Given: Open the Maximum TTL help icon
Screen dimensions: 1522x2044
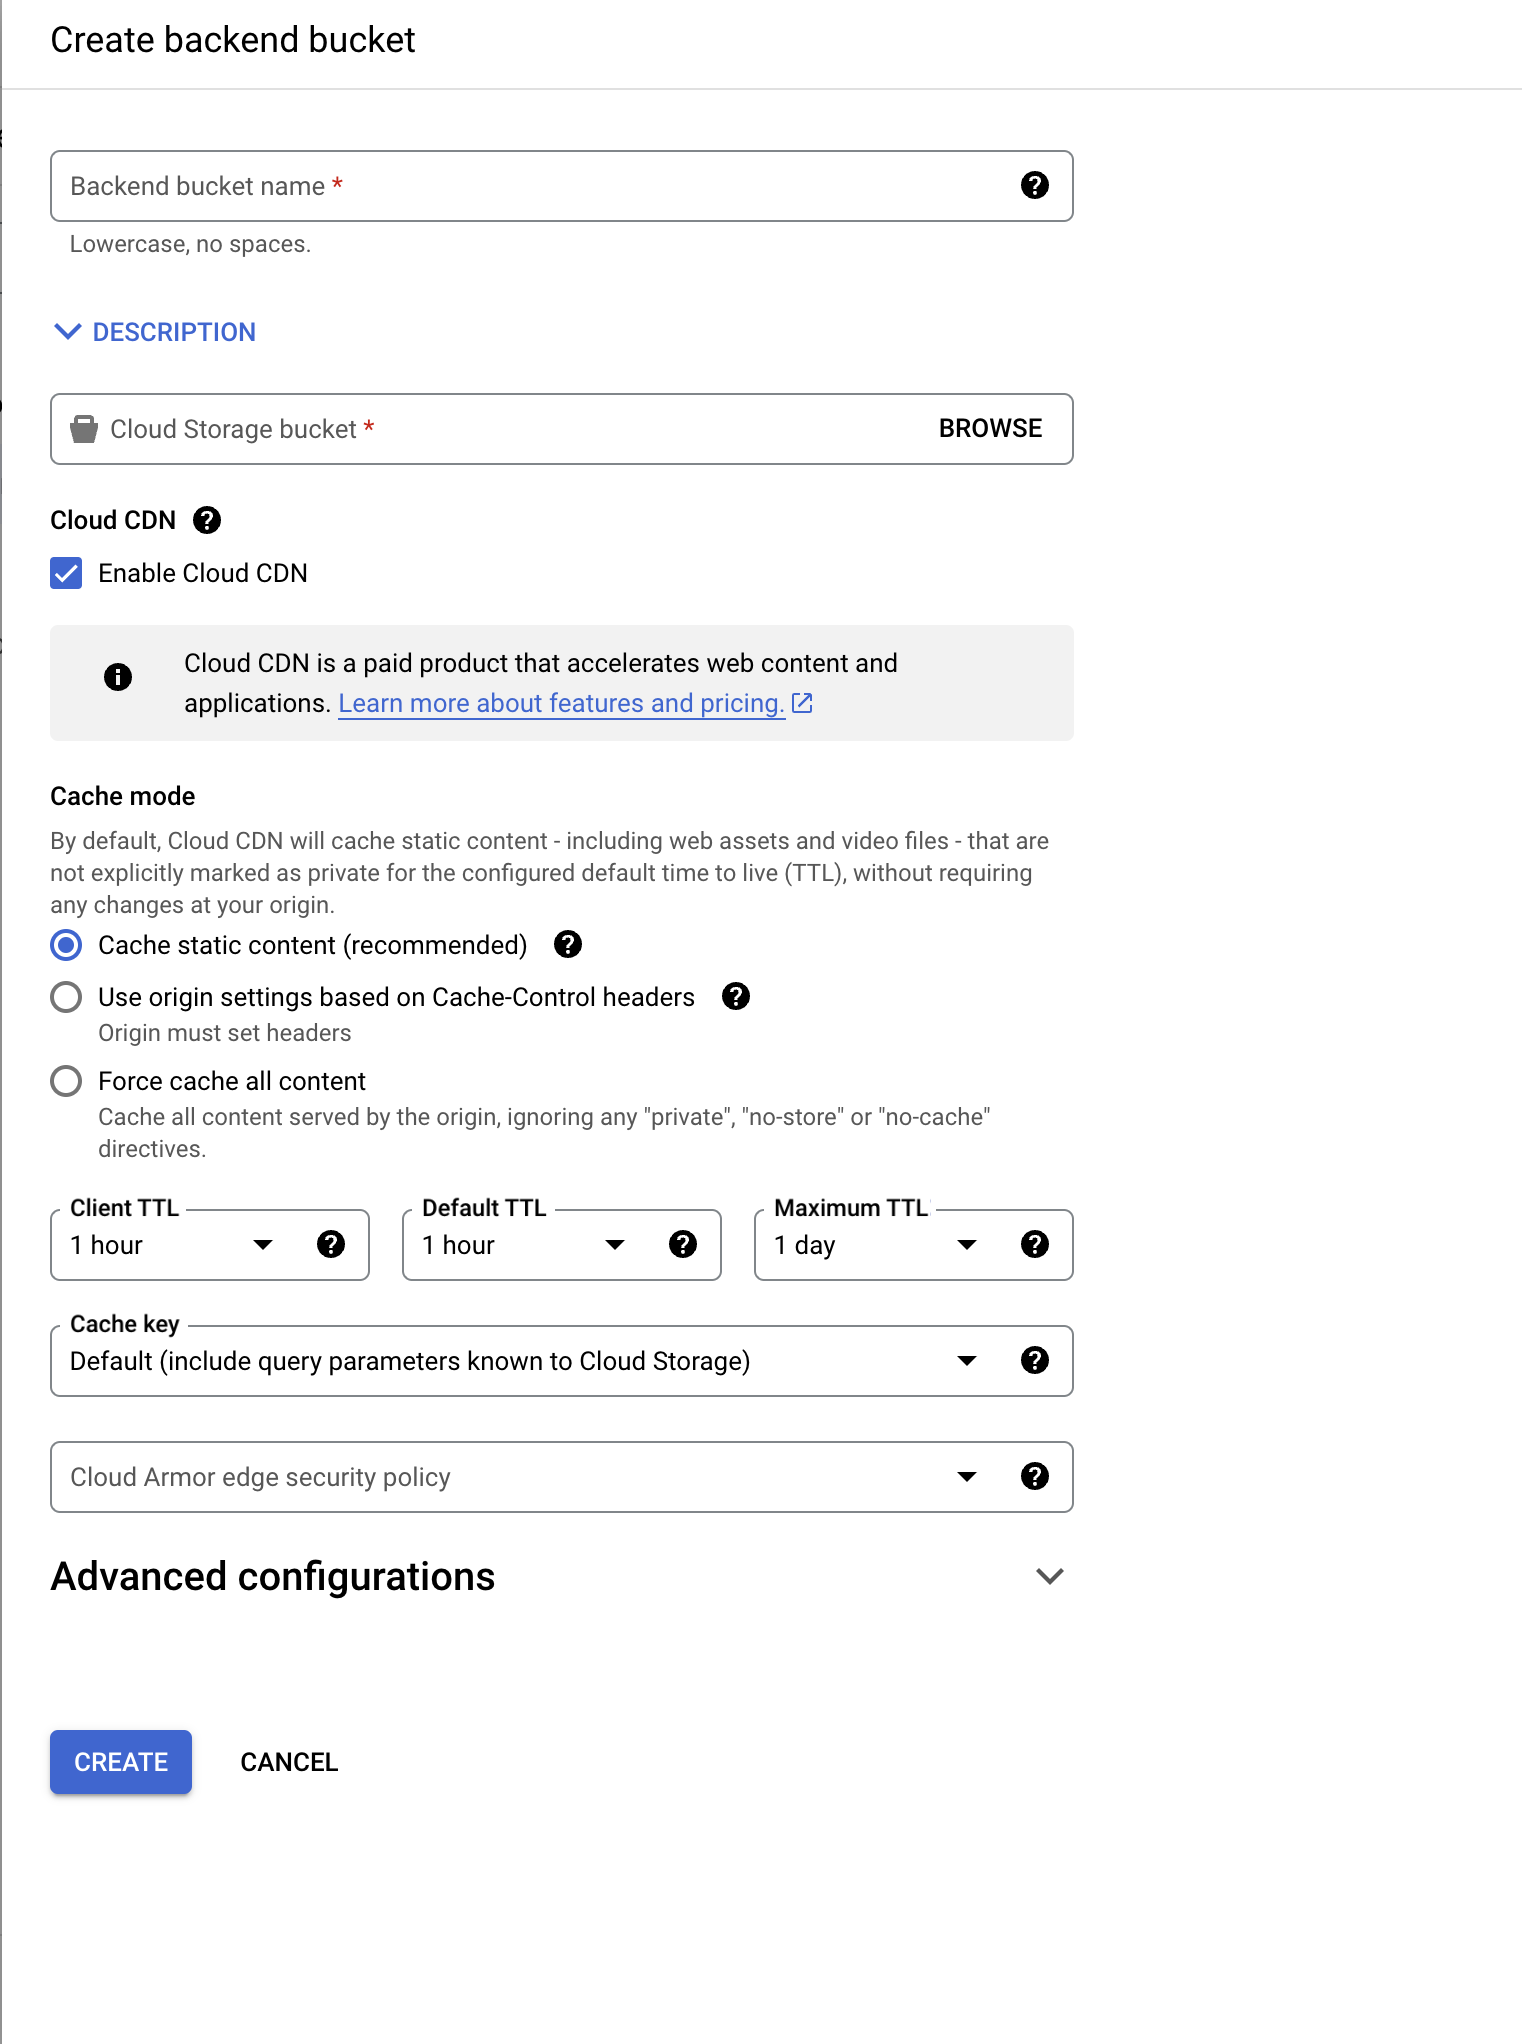Looking at the screenshot, I should [1035, 1244].
